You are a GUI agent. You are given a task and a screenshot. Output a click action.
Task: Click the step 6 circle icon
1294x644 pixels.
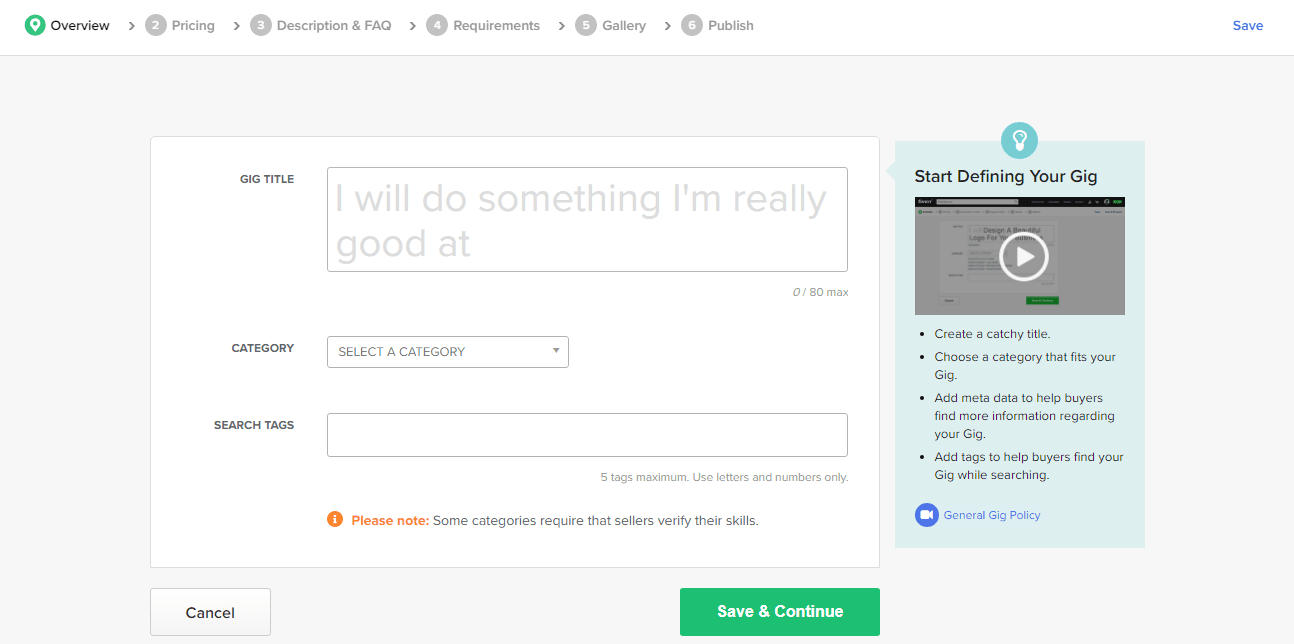(x=692, y=25)
